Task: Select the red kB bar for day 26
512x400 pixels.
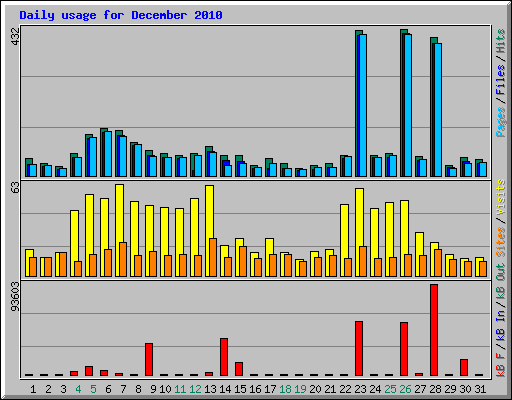Action: [404, 349]
